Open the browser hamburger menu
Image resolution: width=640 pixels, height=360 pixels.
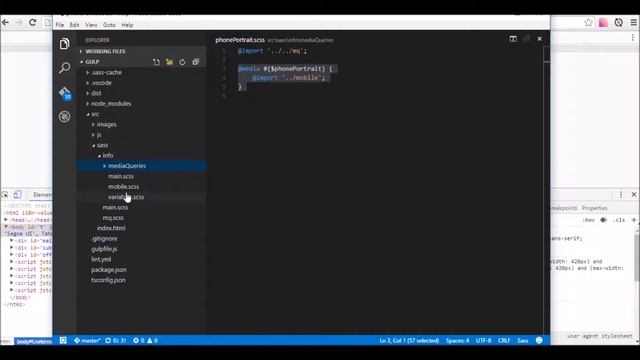coord(633,23)
